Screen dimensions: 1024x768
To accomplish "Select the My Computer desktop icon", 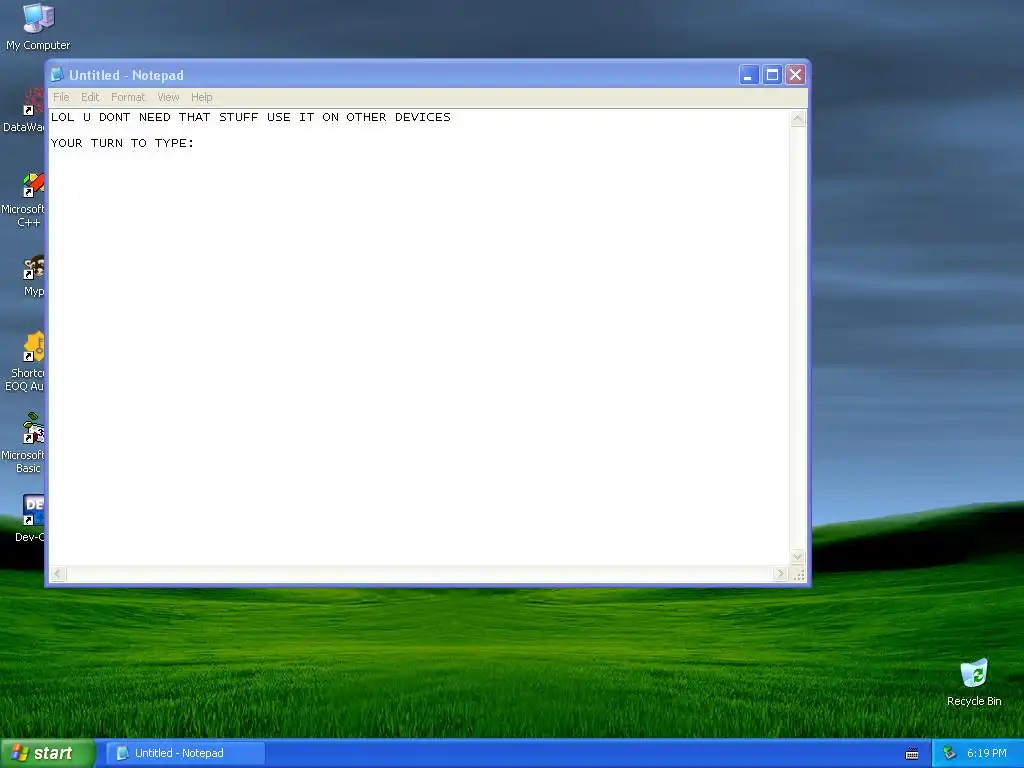I will [x=38, y=27].
